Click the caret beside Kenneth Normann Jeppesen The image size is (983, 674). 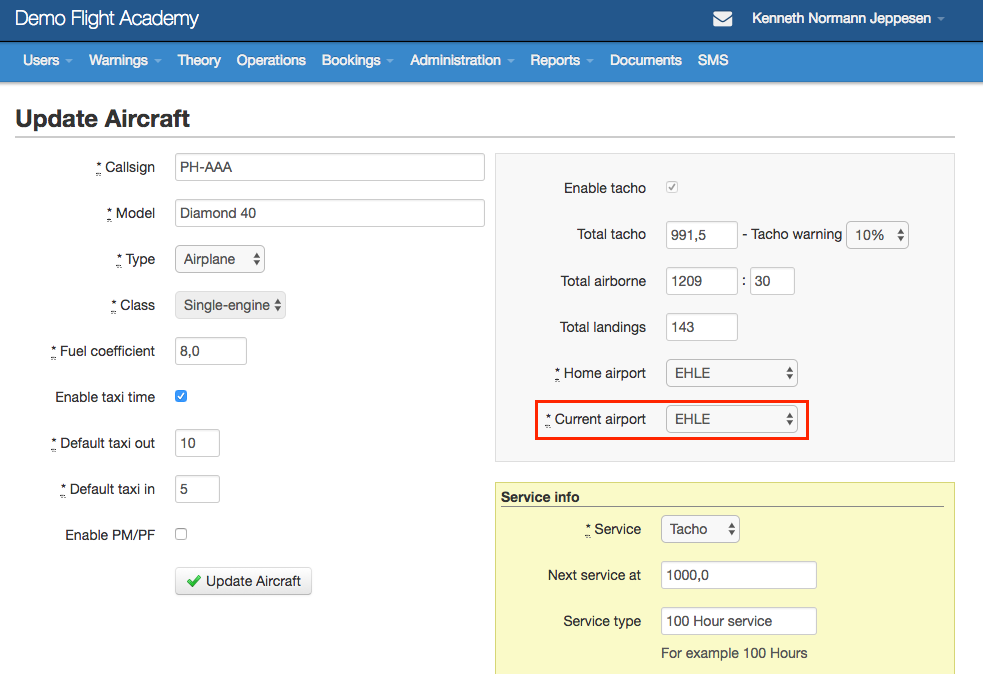tap(941, 19)
